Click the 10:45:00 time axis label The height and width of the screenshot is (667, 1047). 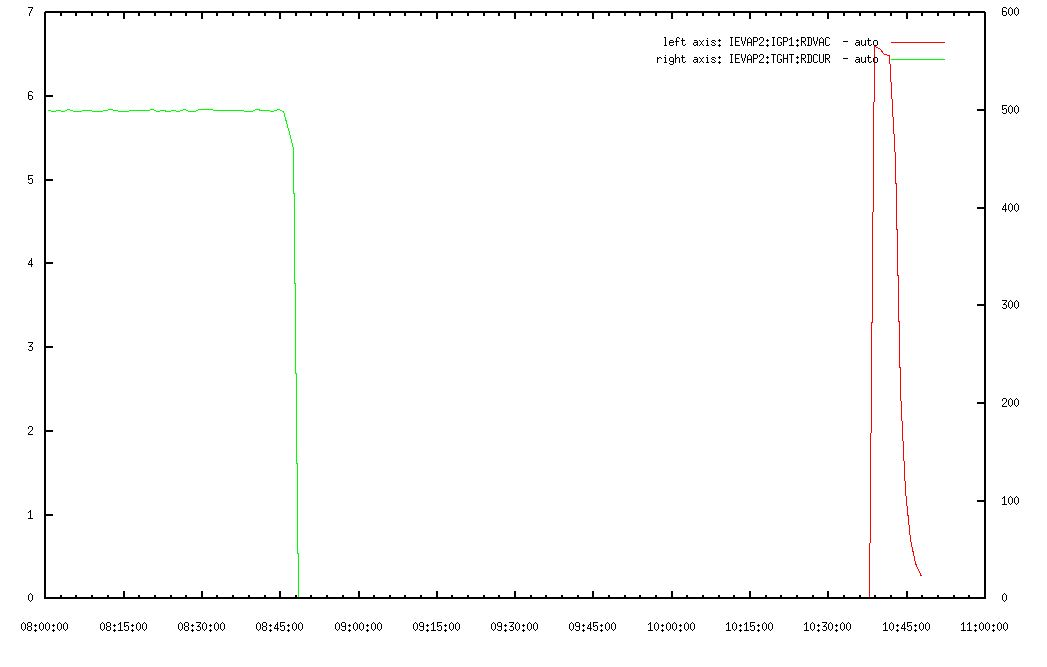point(906,627)
